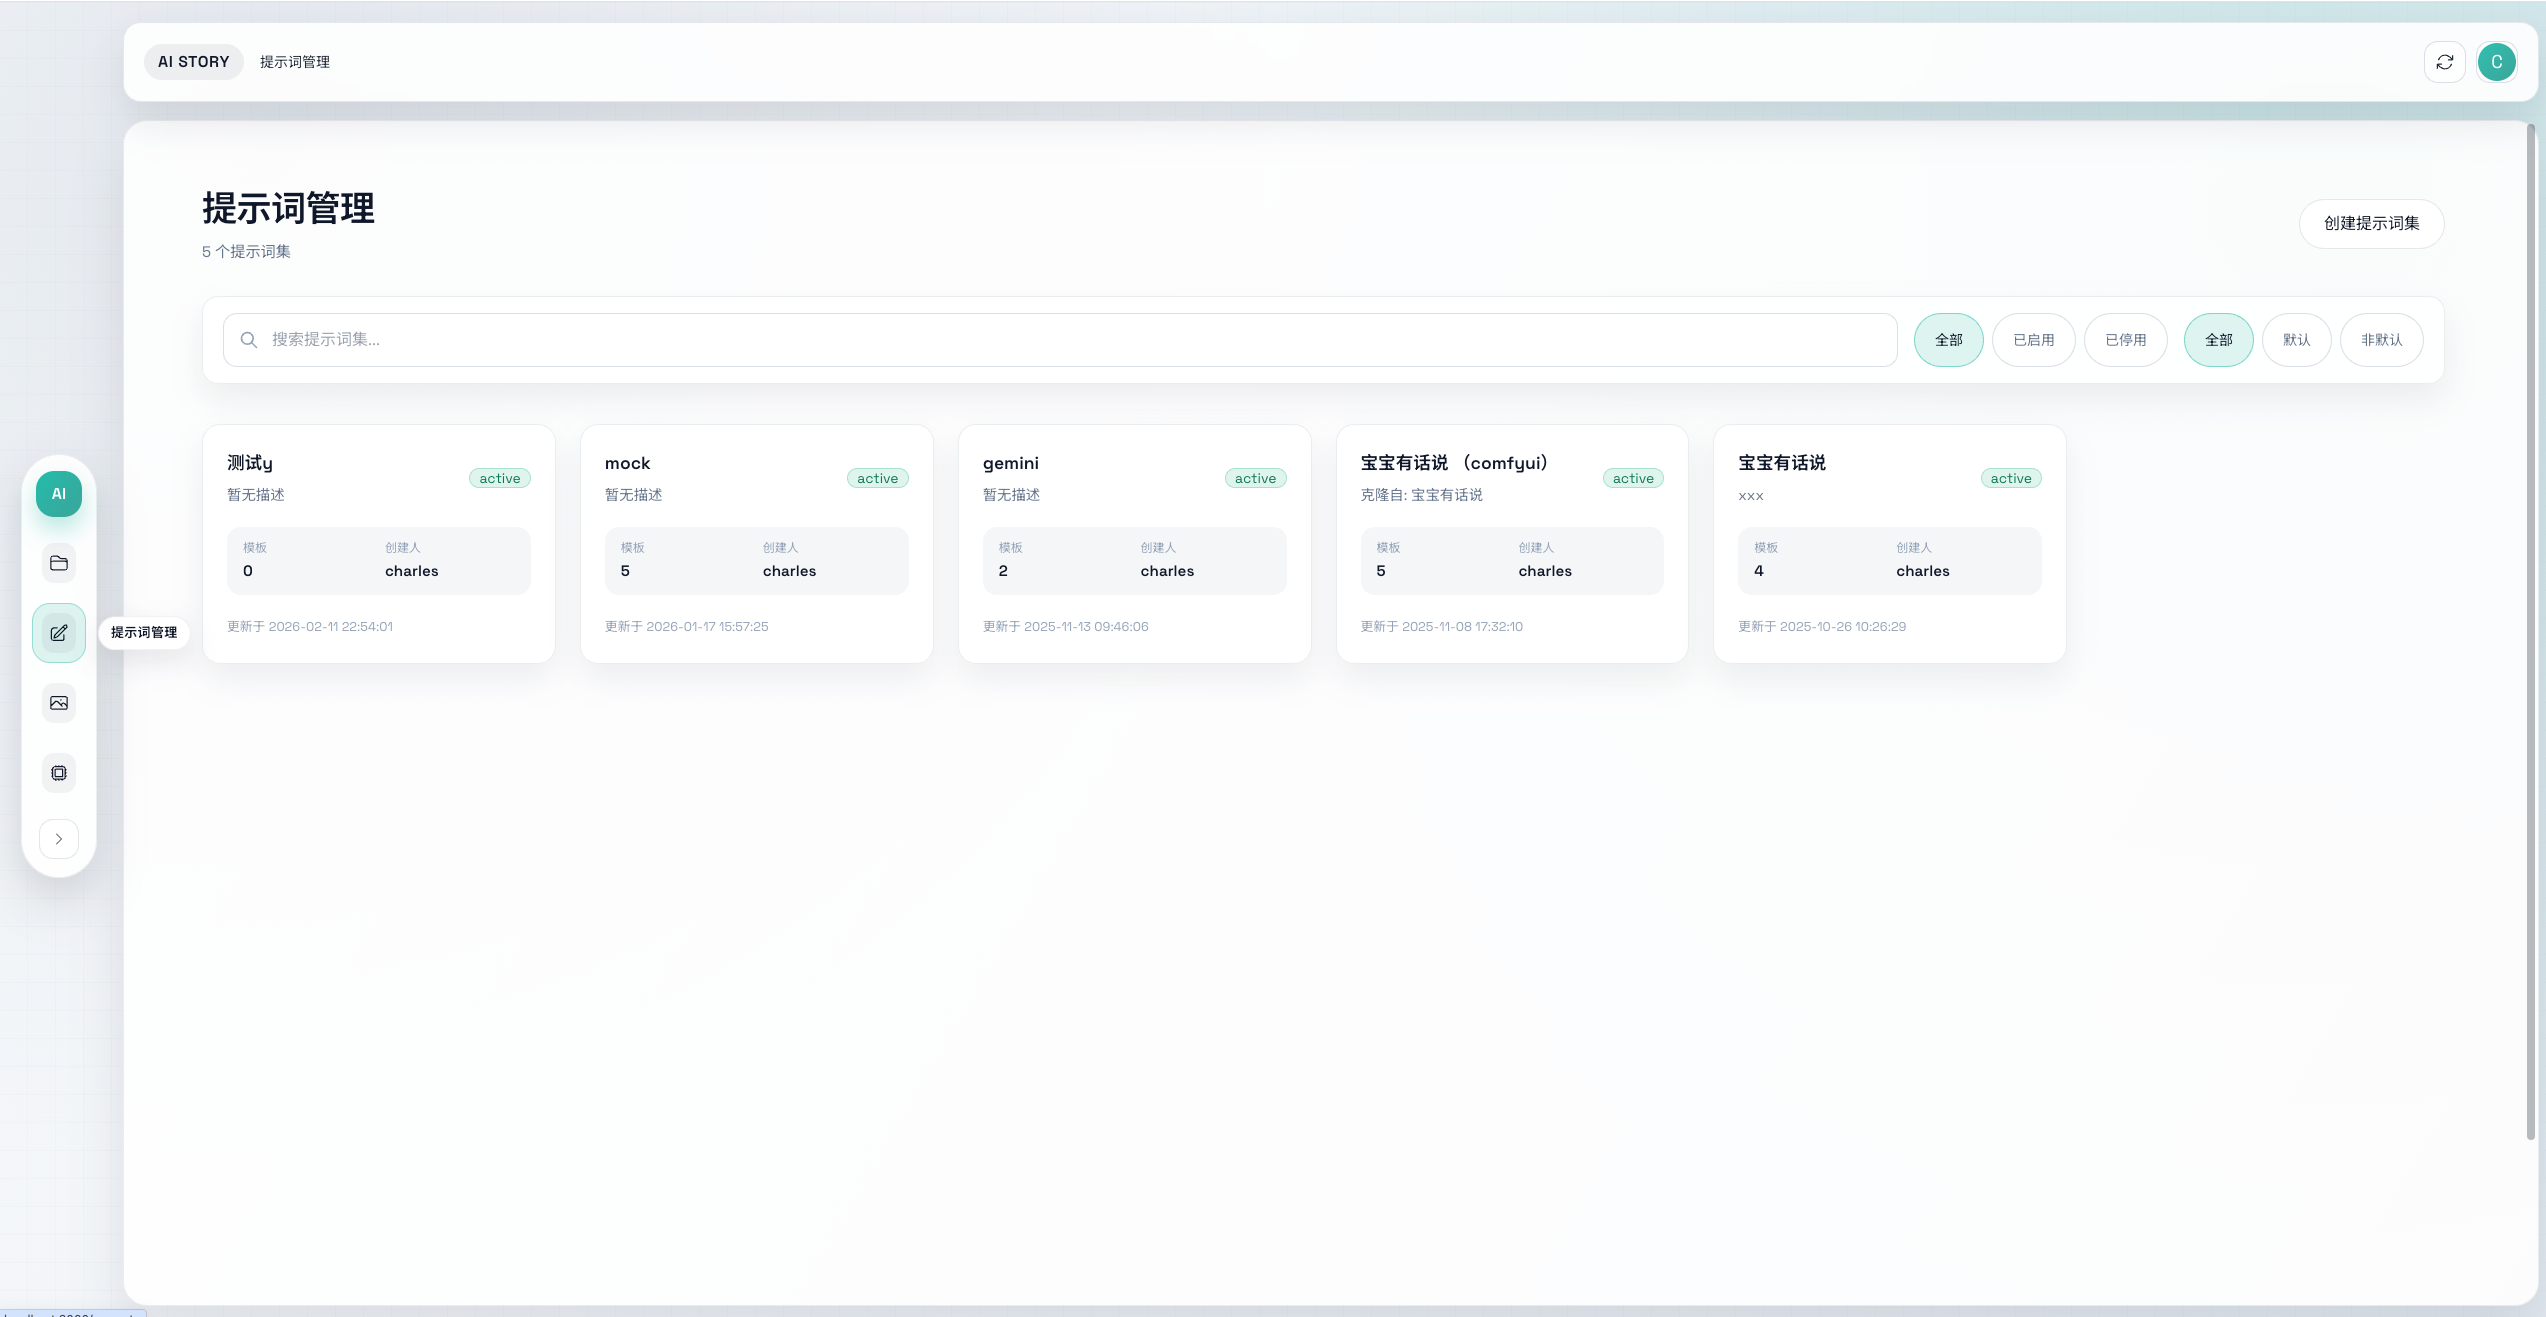2546x1317 pixels.
Task: Open the image gallery sidebar icon
Action: [x=59, y=703]
